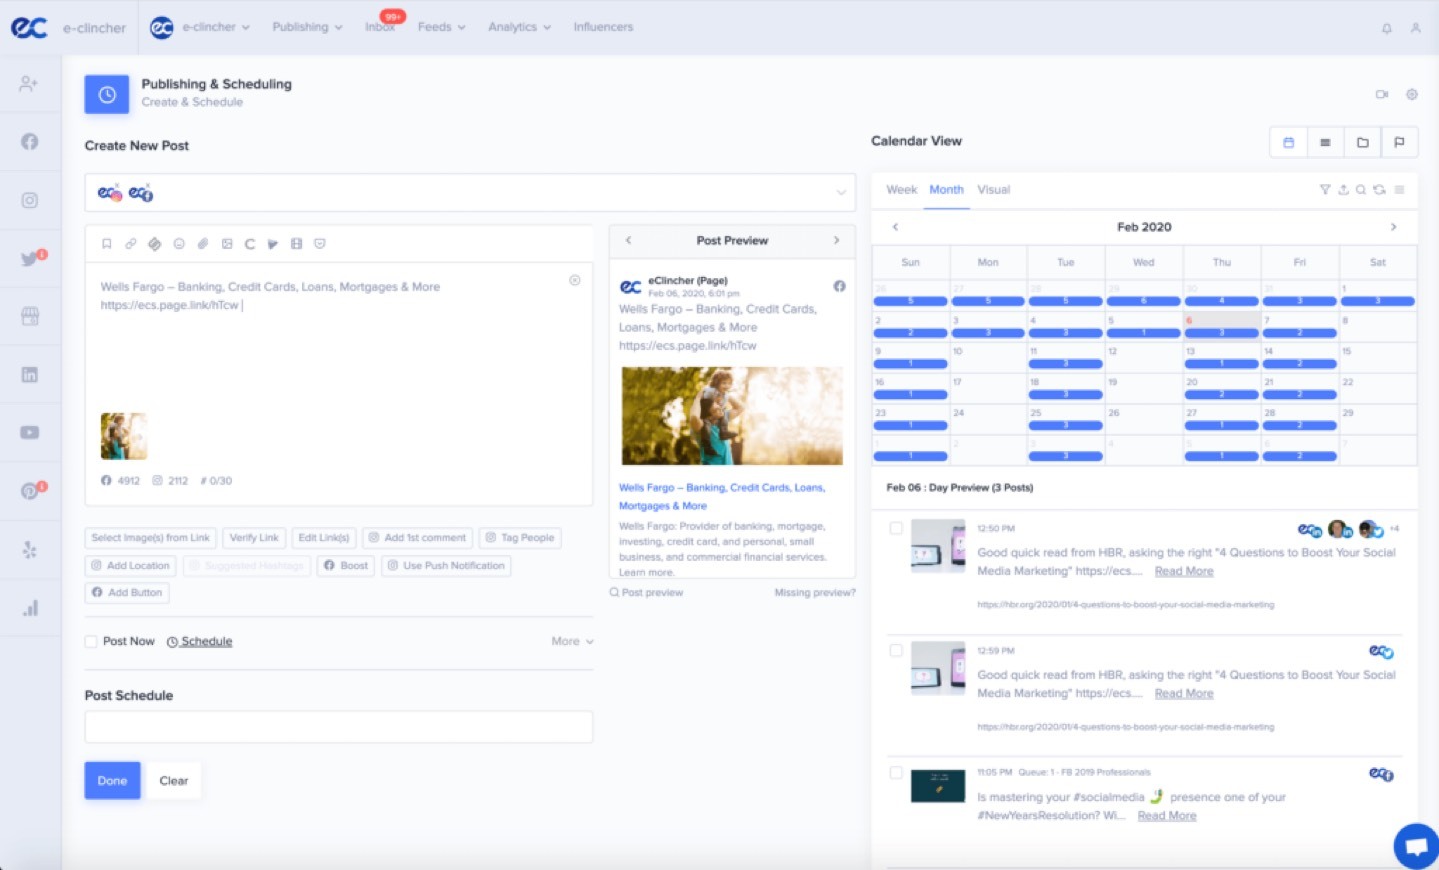1439x870 pixels.
Task: Open the folder view icon
Action: [1362, 142]
